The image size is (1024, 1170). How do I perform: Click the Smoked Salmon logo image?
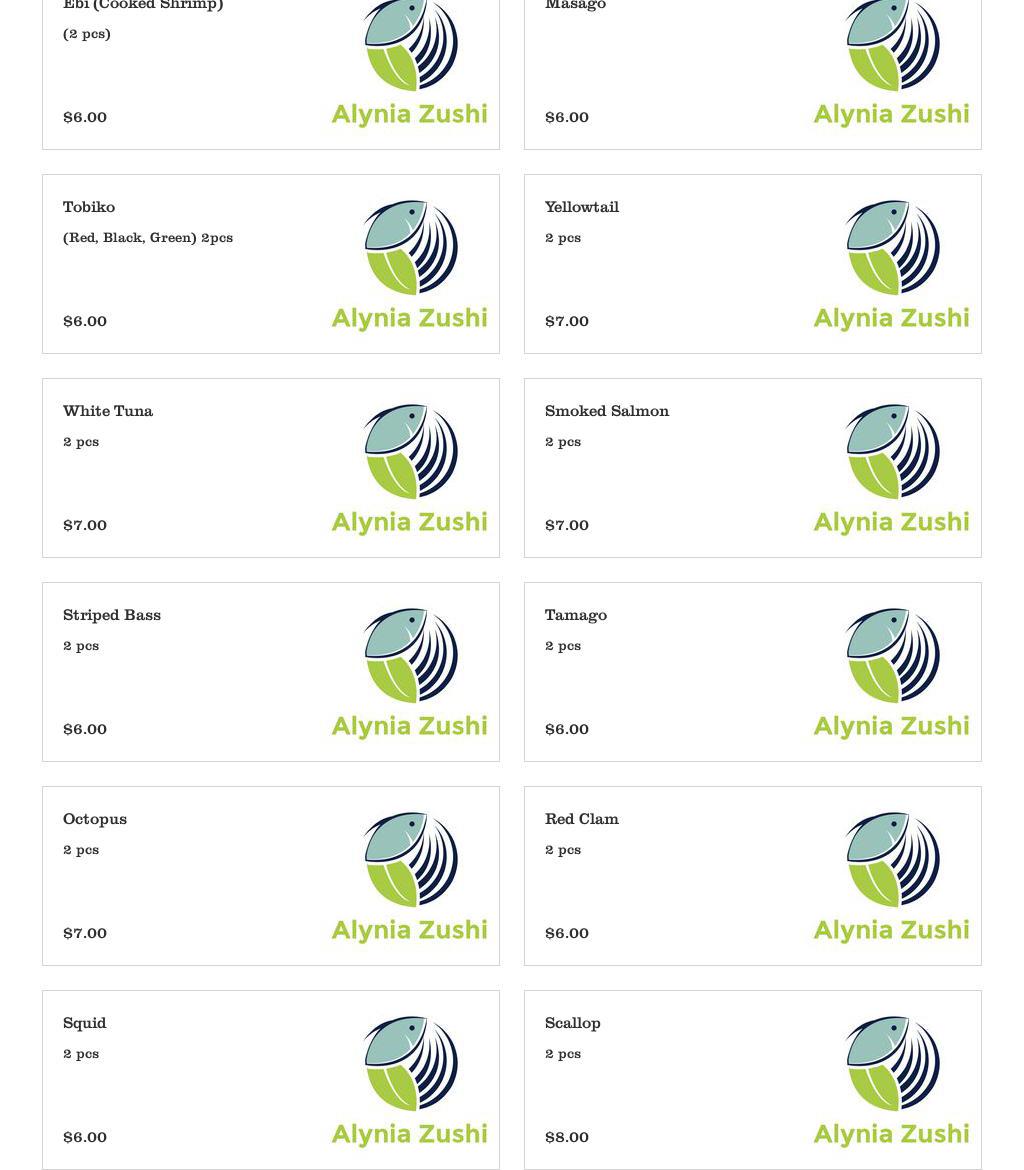click(x=892, y=468)
